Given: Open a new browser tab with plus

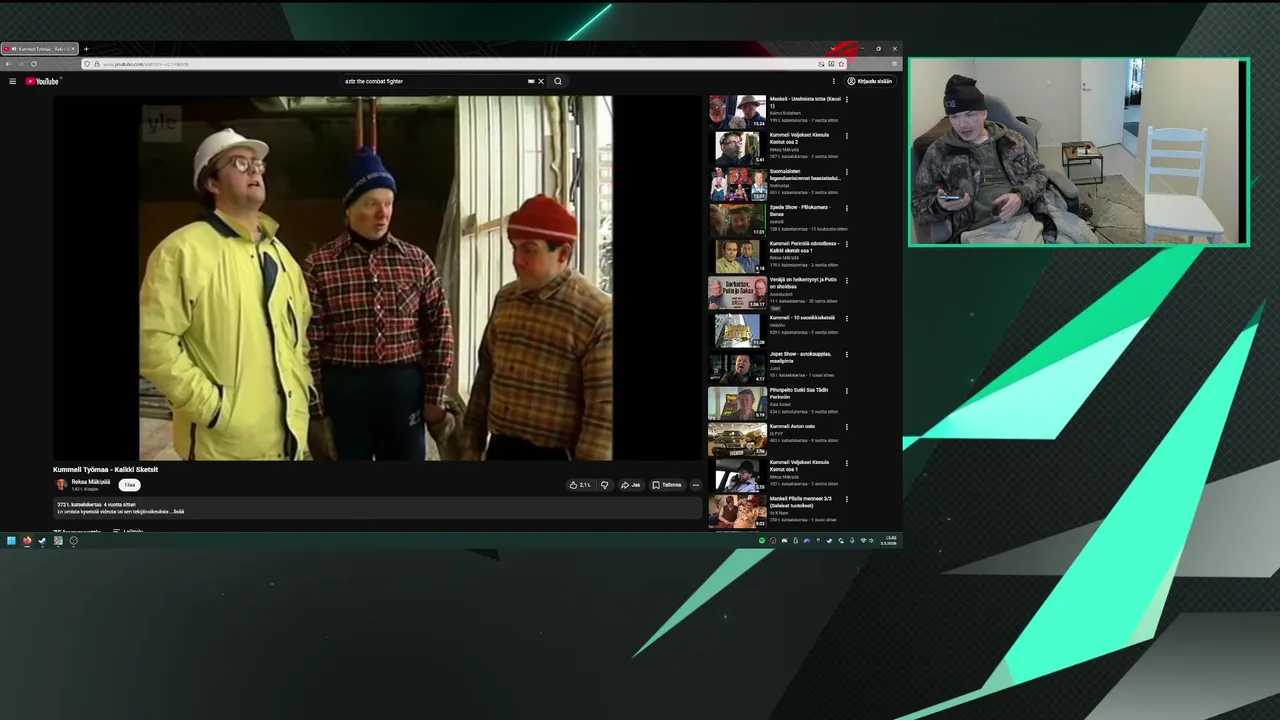Looking at the screenshot, I should coord(86,49).
